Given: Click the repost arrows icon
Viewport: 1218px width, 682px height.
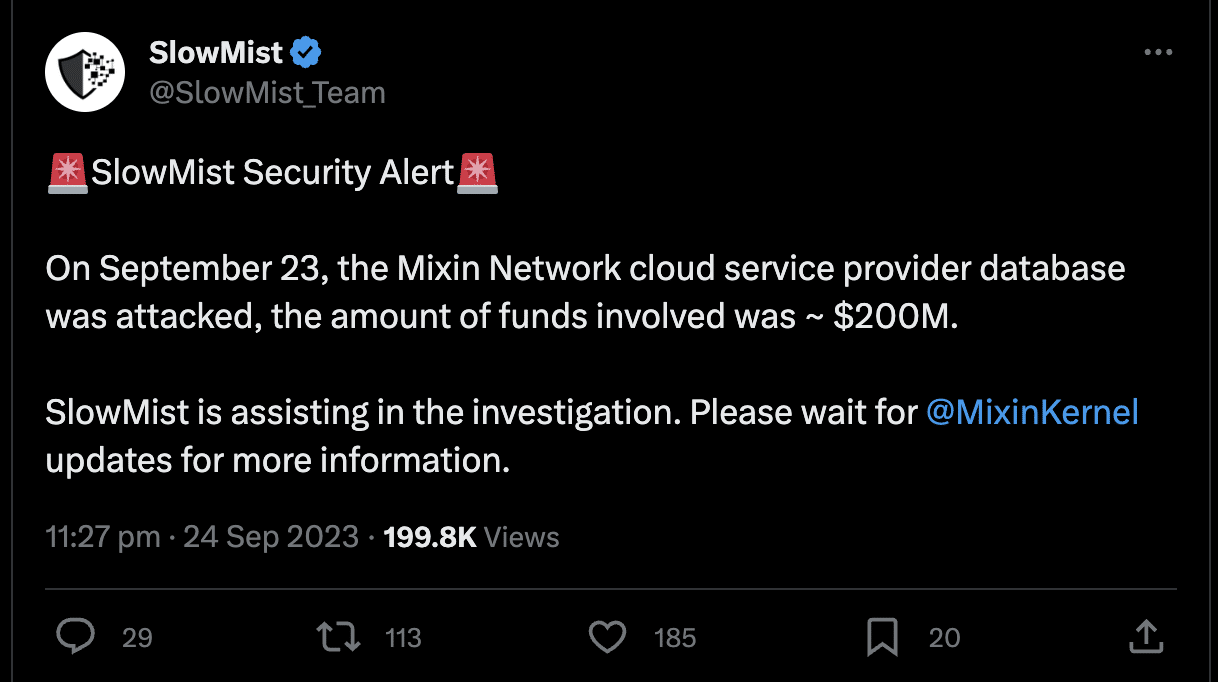Looking at the screenshot, I should (x=339, y=637).
